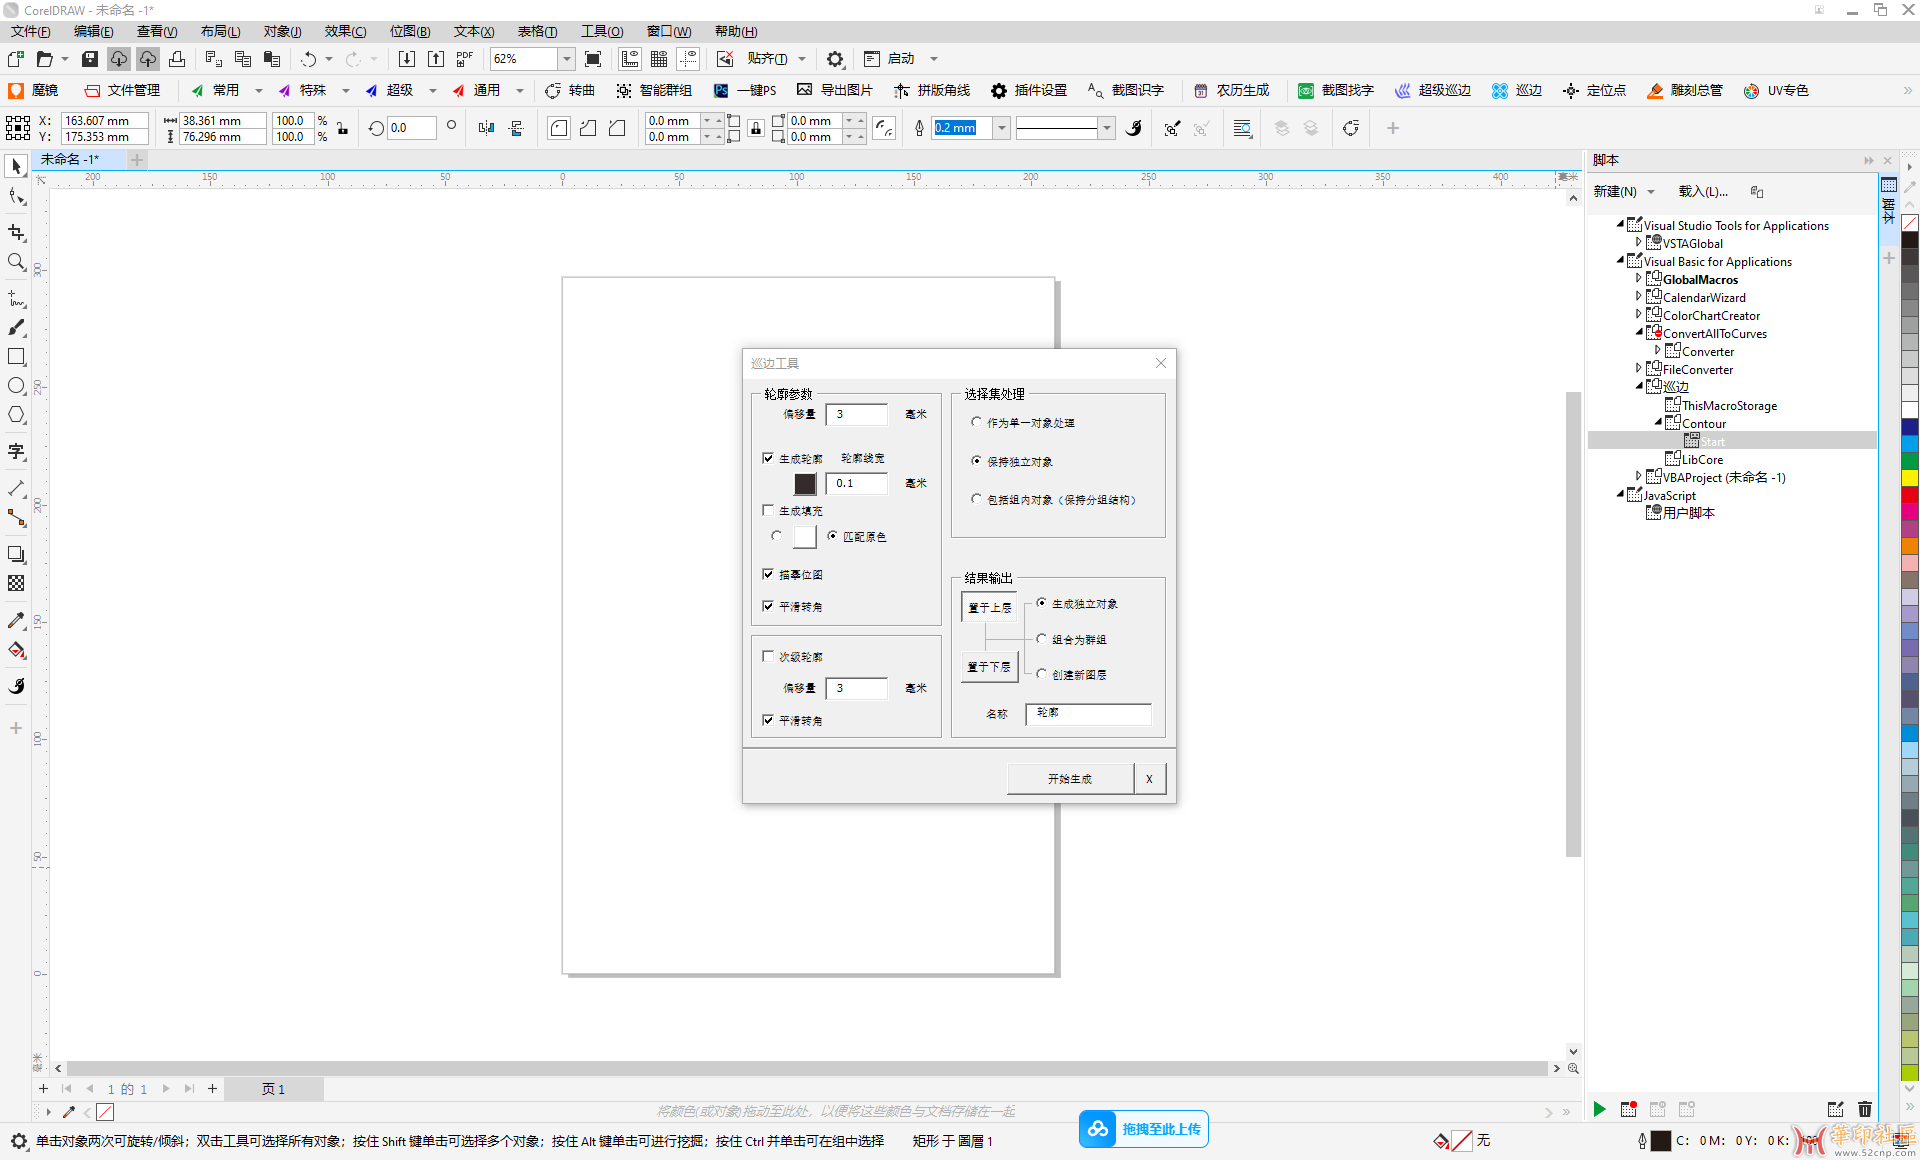Expand the VBAProject (未命名 -1) node
Image resolution: width=1920 pixels, height=1160 pixels.
[1638, 476]
